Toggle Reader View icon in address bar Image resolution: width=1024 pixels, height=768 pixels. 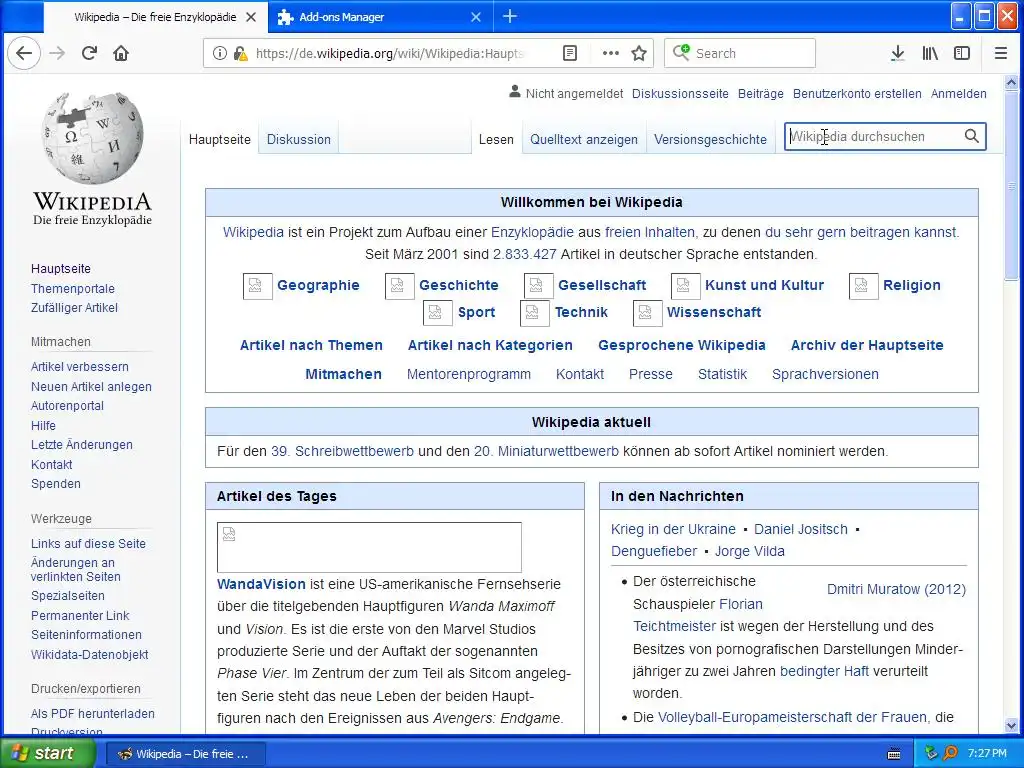(570, 54)
